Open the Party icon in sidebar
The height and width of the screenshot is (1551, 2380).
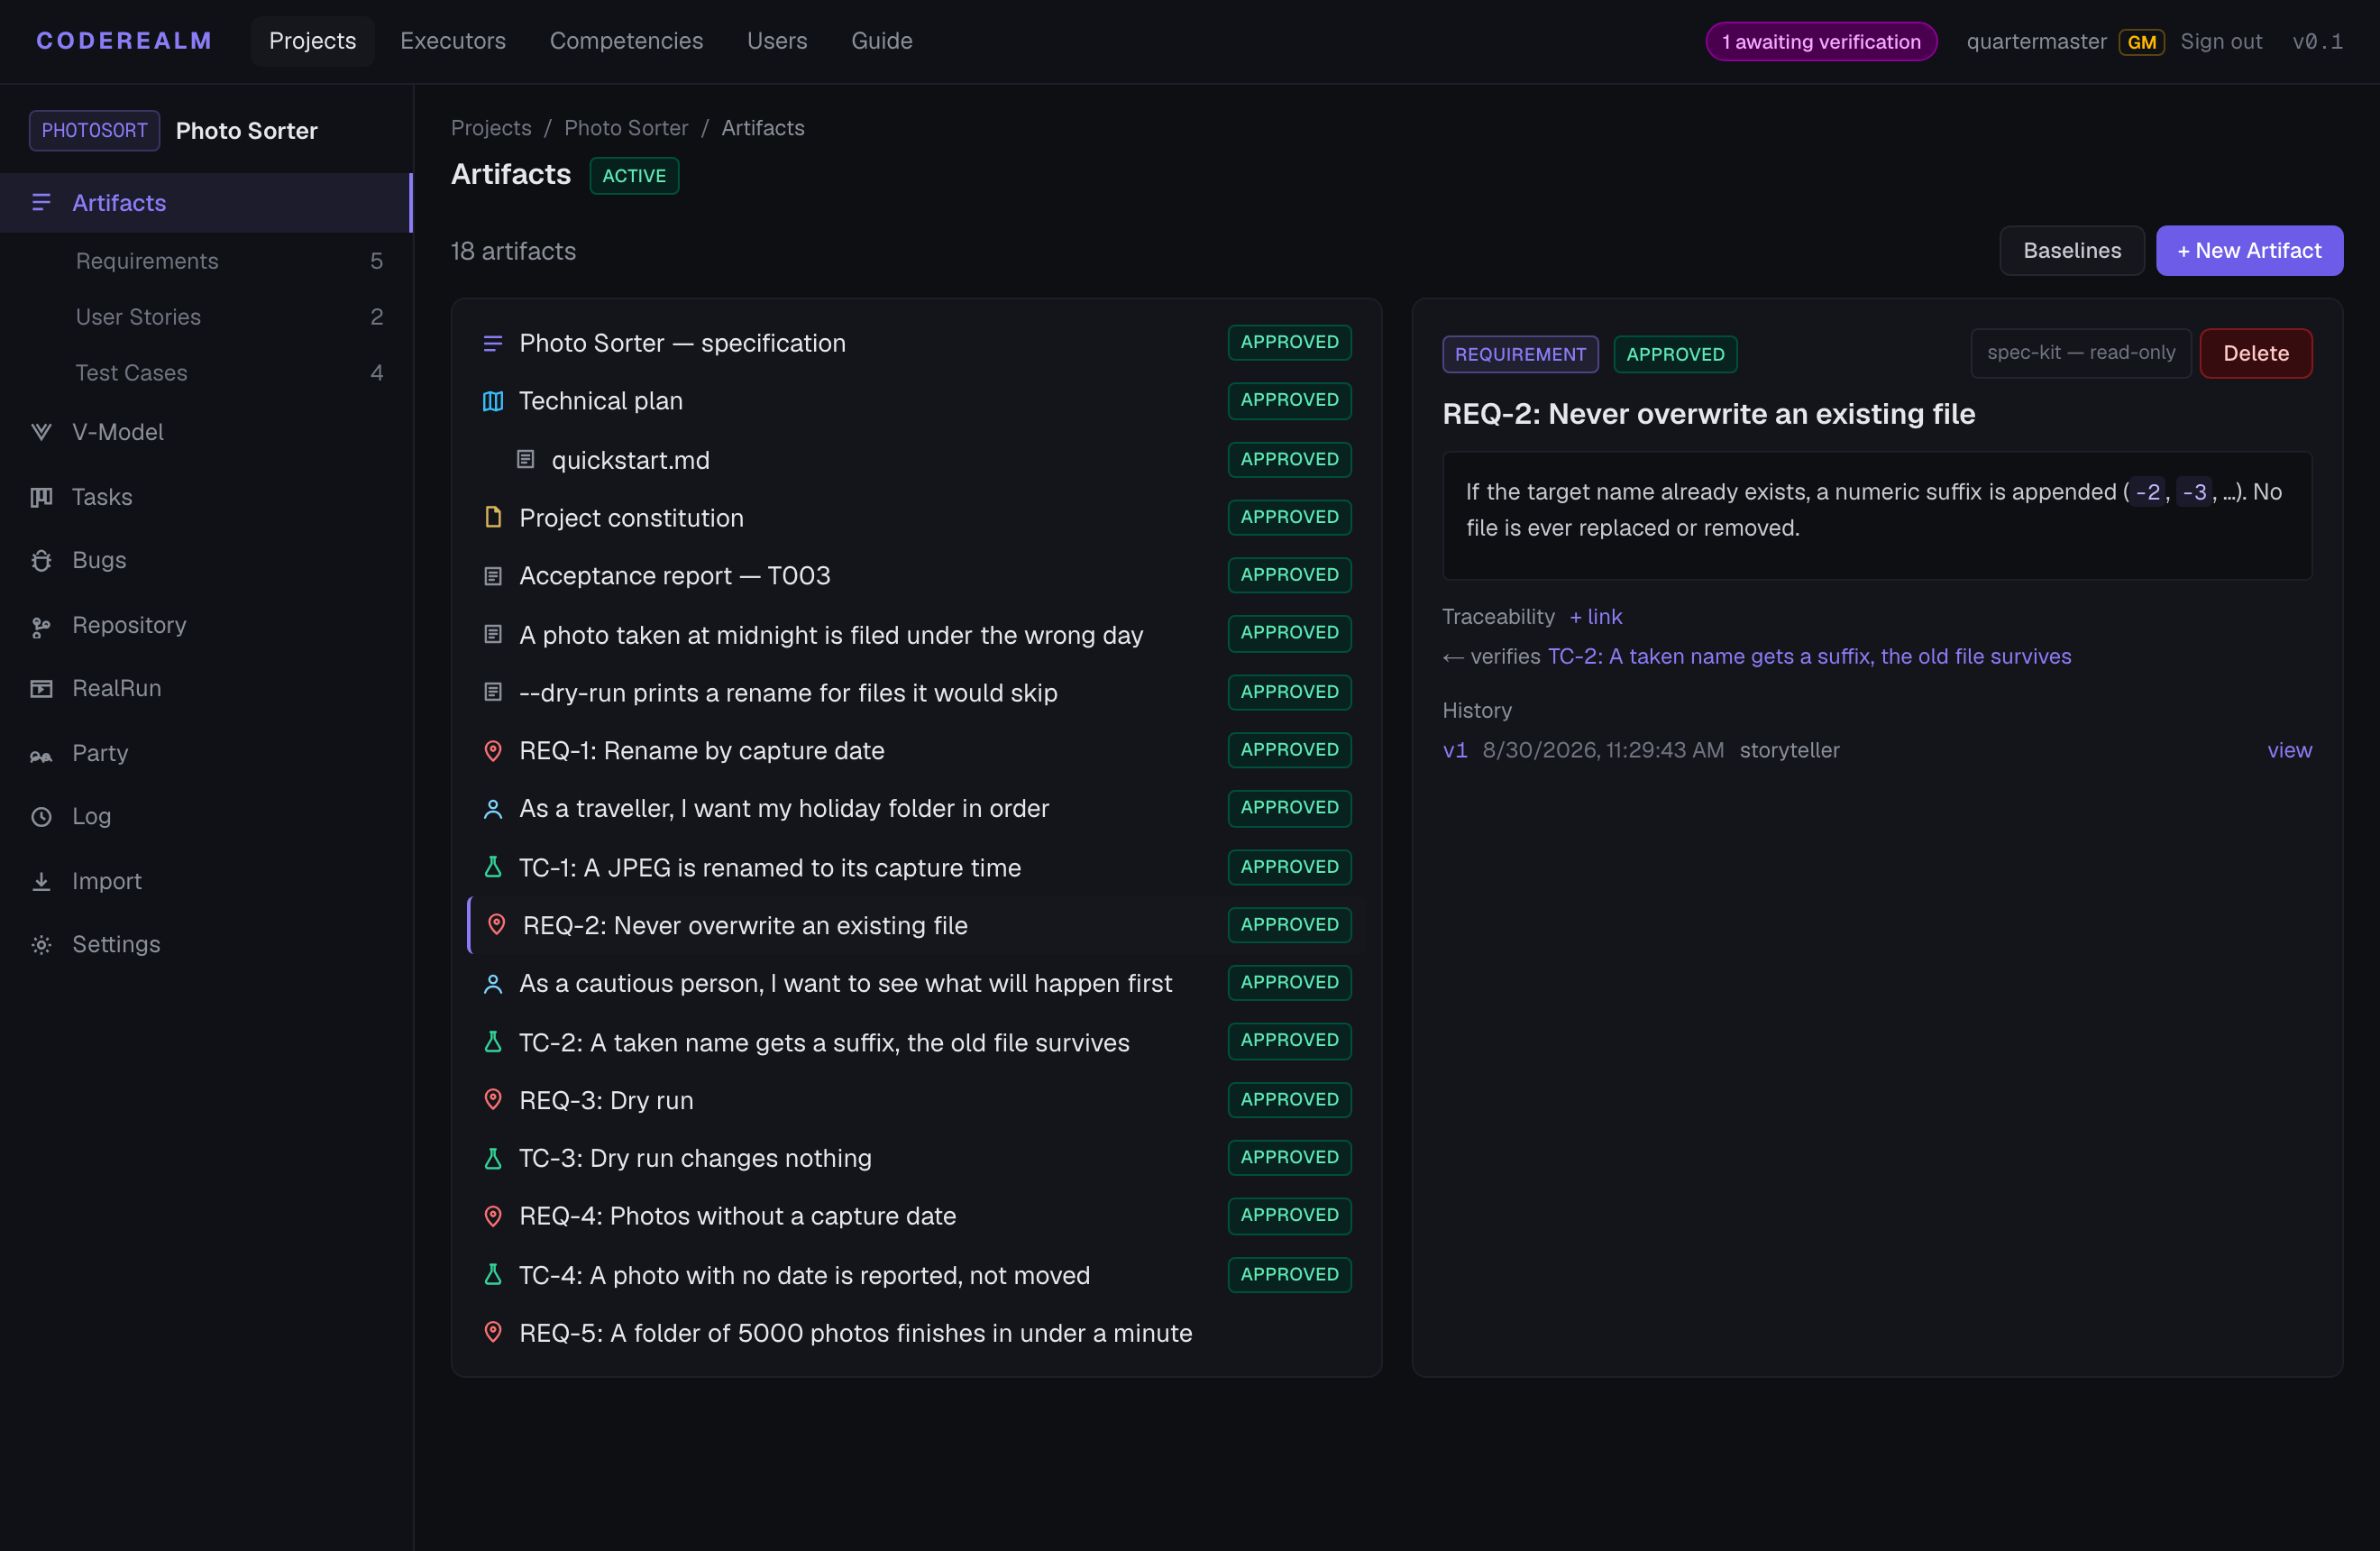pyautogui.click(x=41, y=754)
